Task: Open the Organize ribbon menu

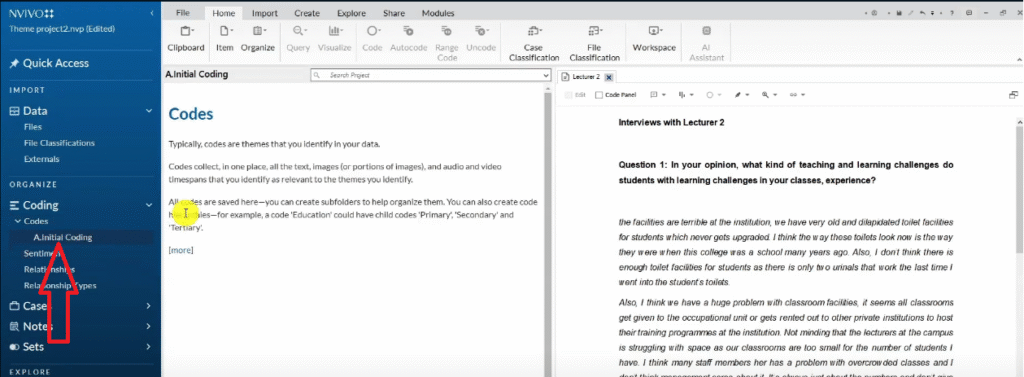Action: tap(257, 39)
